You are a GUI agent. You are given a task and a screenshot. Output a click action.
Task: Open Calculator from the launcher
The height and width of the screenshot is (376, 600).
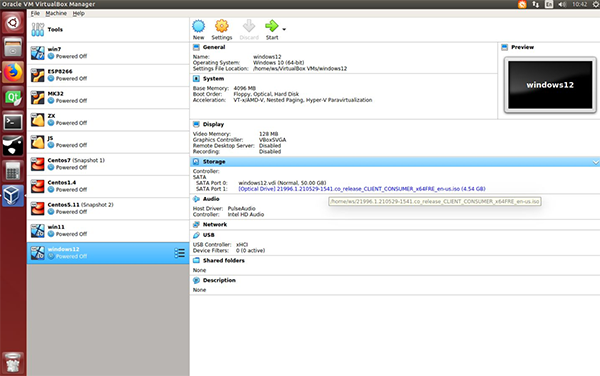coord(13,171)
